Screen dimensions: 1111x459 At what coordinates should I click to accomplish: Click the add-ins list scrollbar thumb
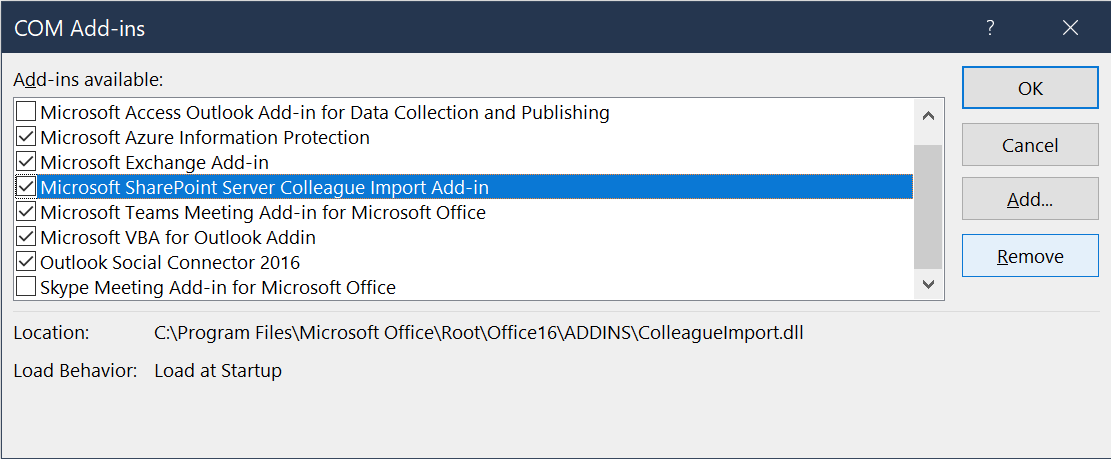coord(929,205)
